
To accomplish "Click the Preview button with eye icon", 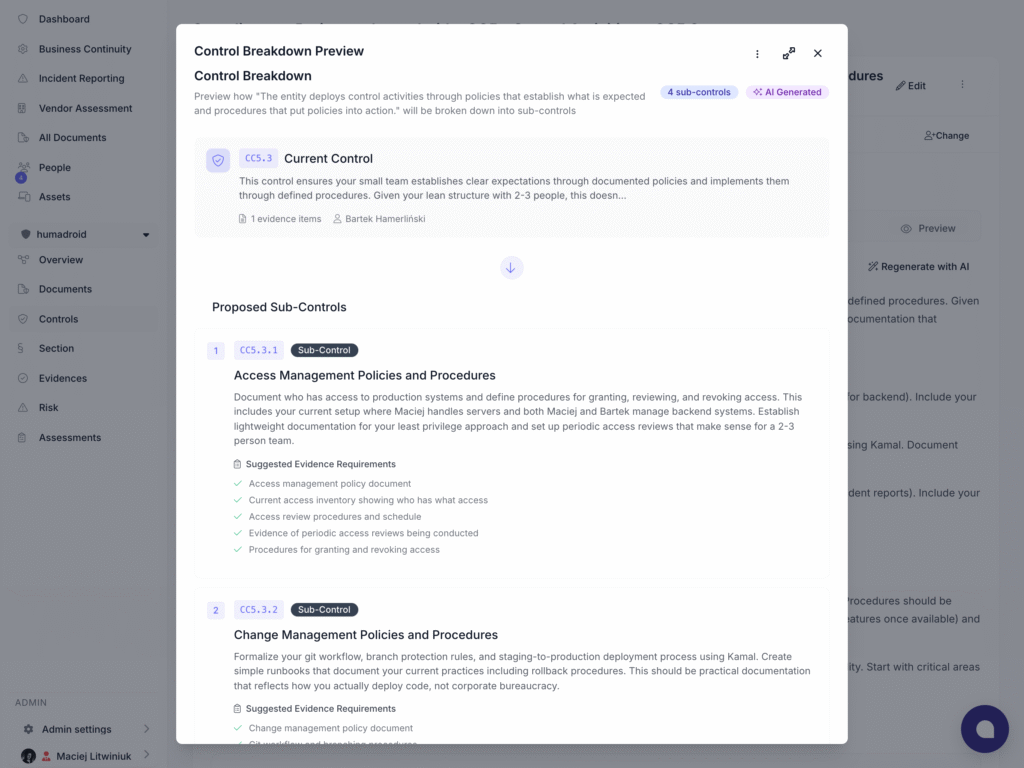I will coord(927,228).
